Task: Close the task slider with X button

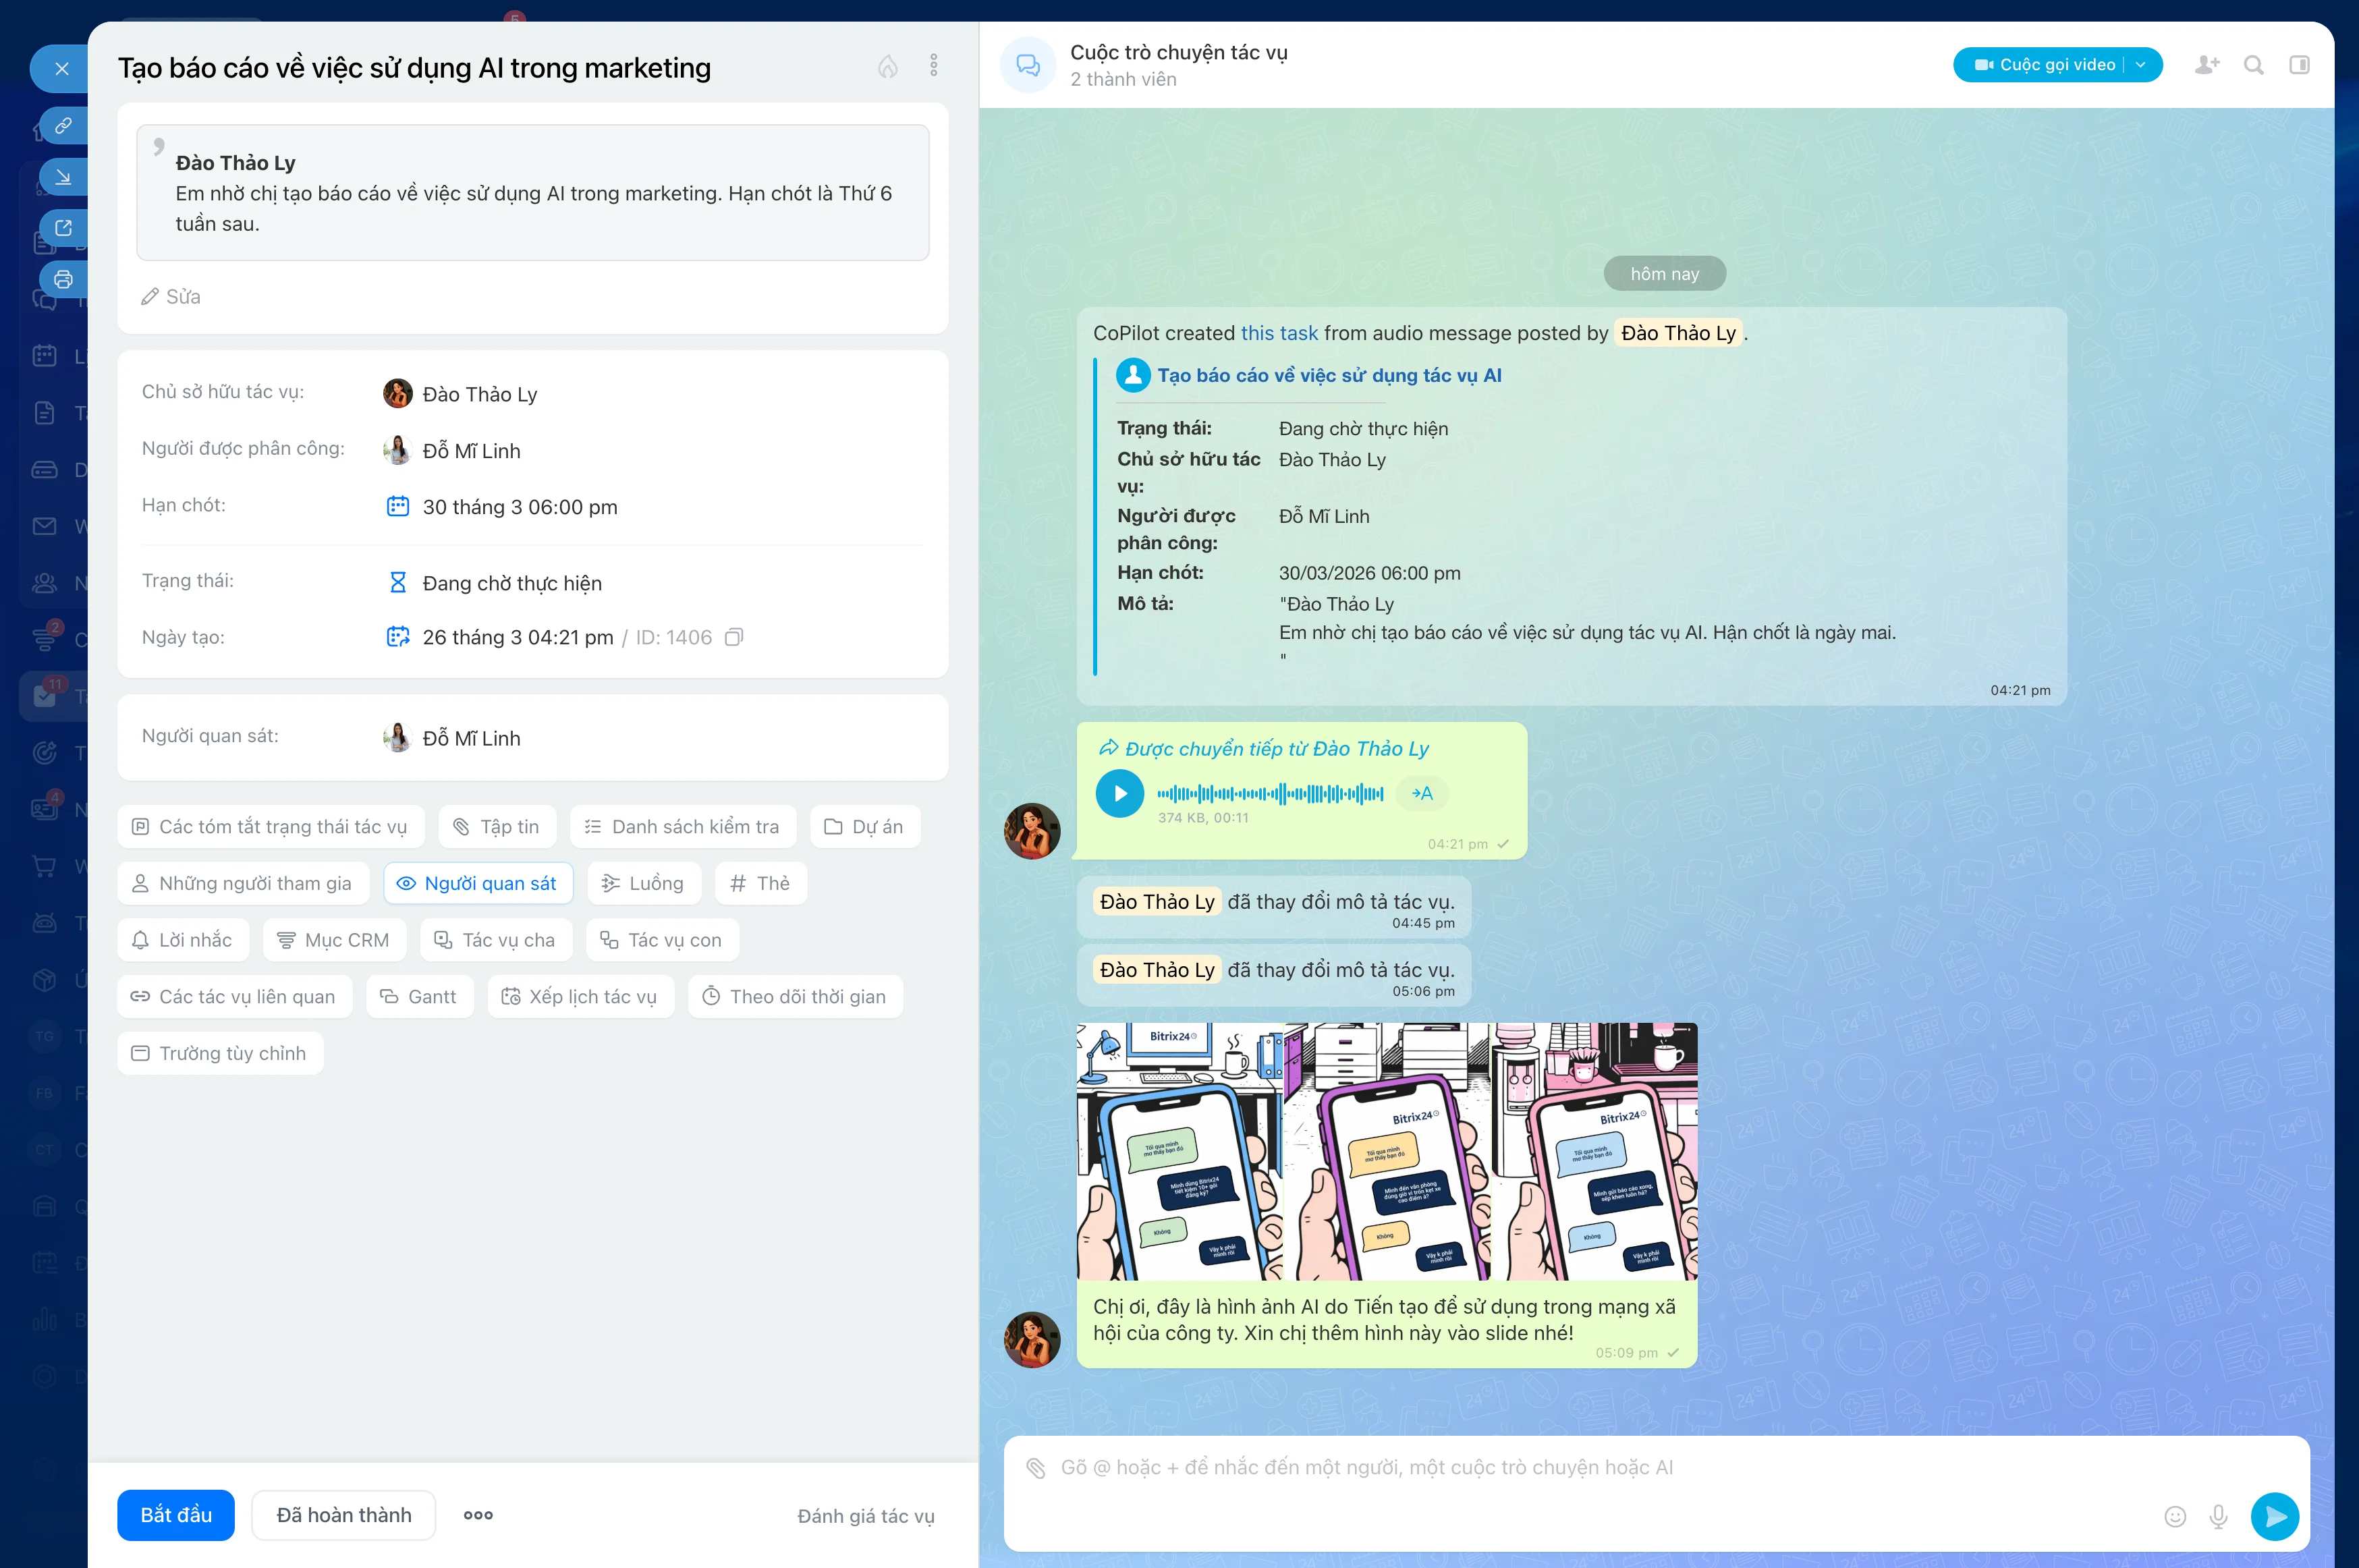Action: tap(61, 69)
